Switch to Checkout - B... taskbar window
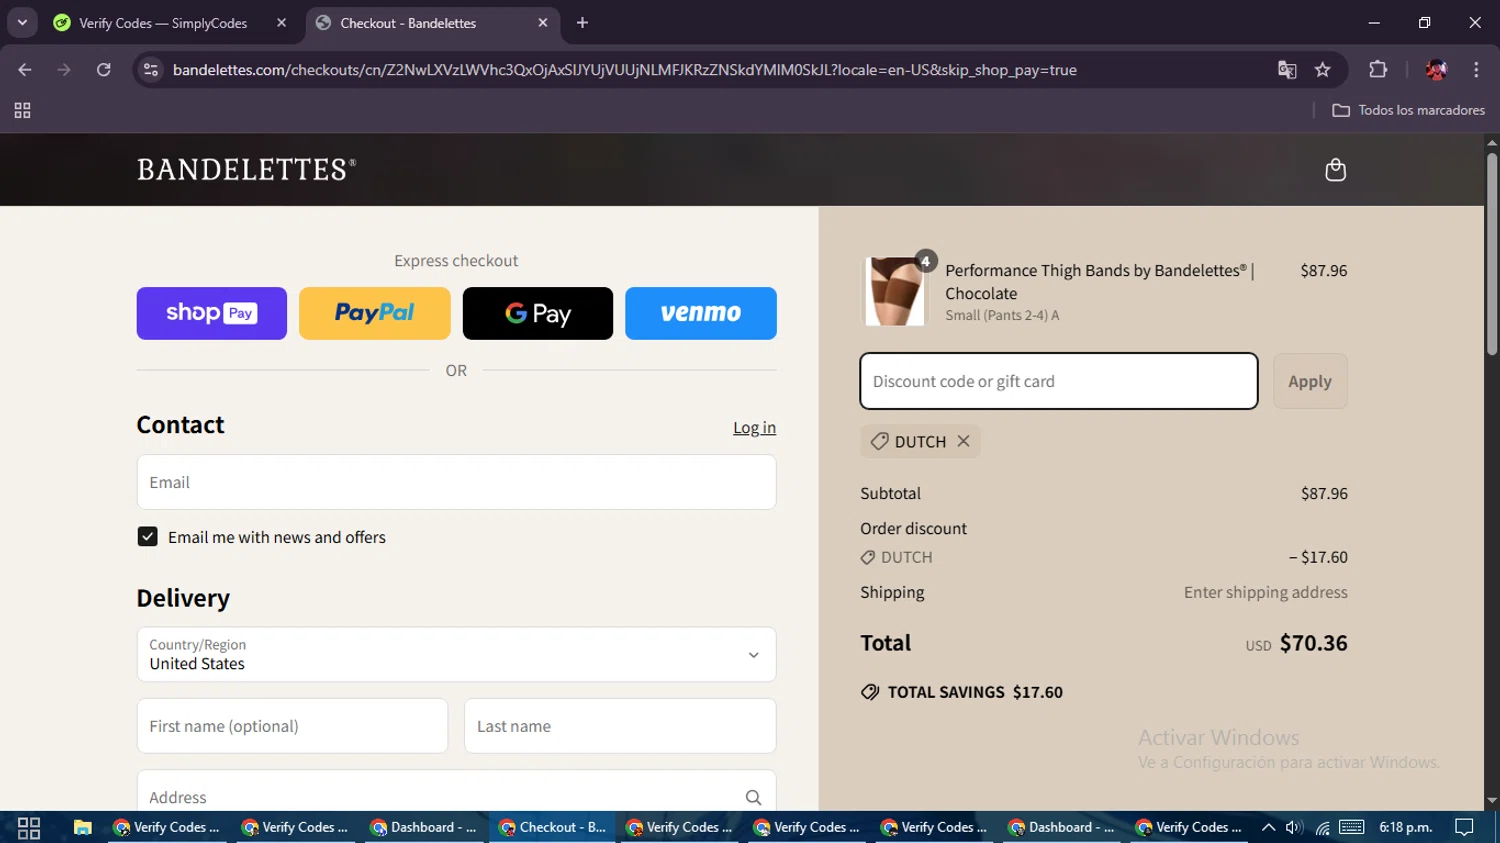Screen dimensions: 1500x843 click(x=552, y=827)
